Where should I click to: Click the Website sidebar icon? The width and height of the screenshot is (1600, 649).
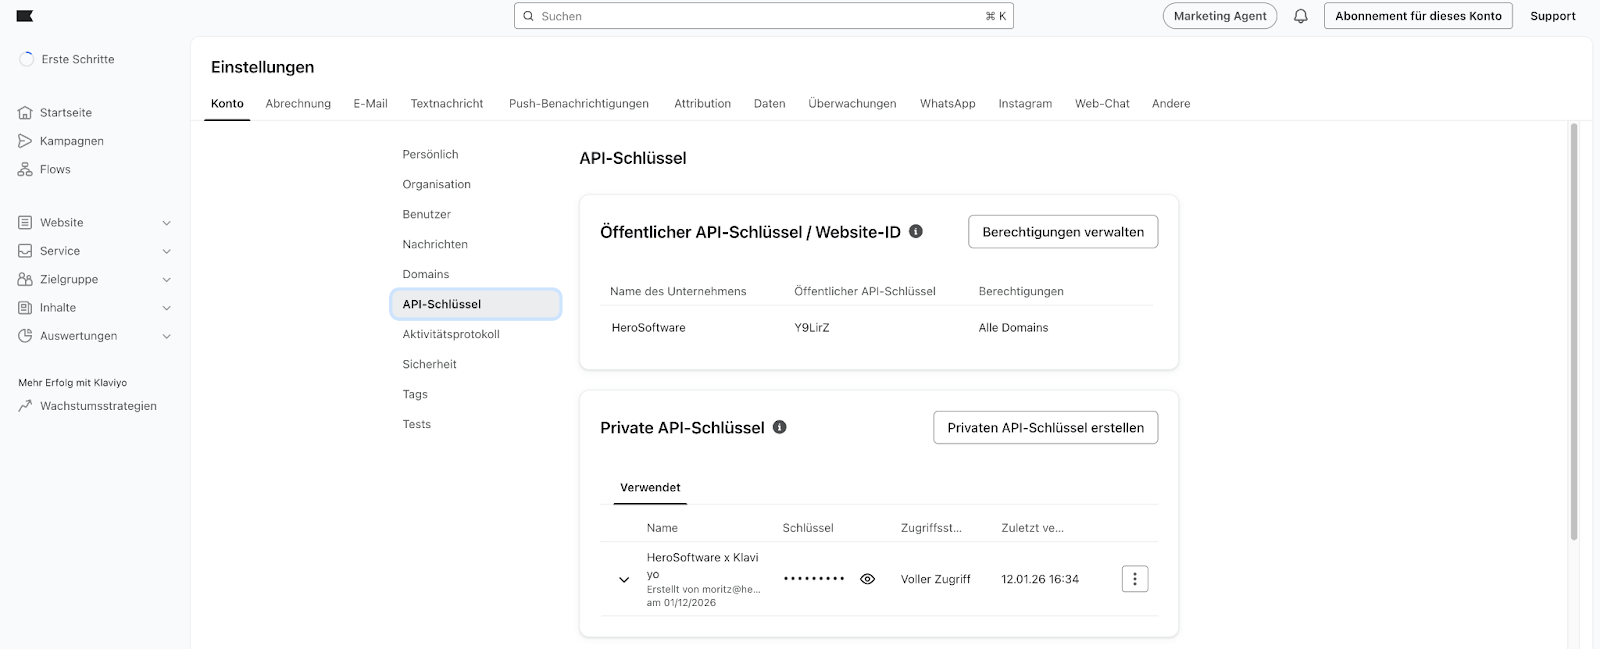pos(25,223)
